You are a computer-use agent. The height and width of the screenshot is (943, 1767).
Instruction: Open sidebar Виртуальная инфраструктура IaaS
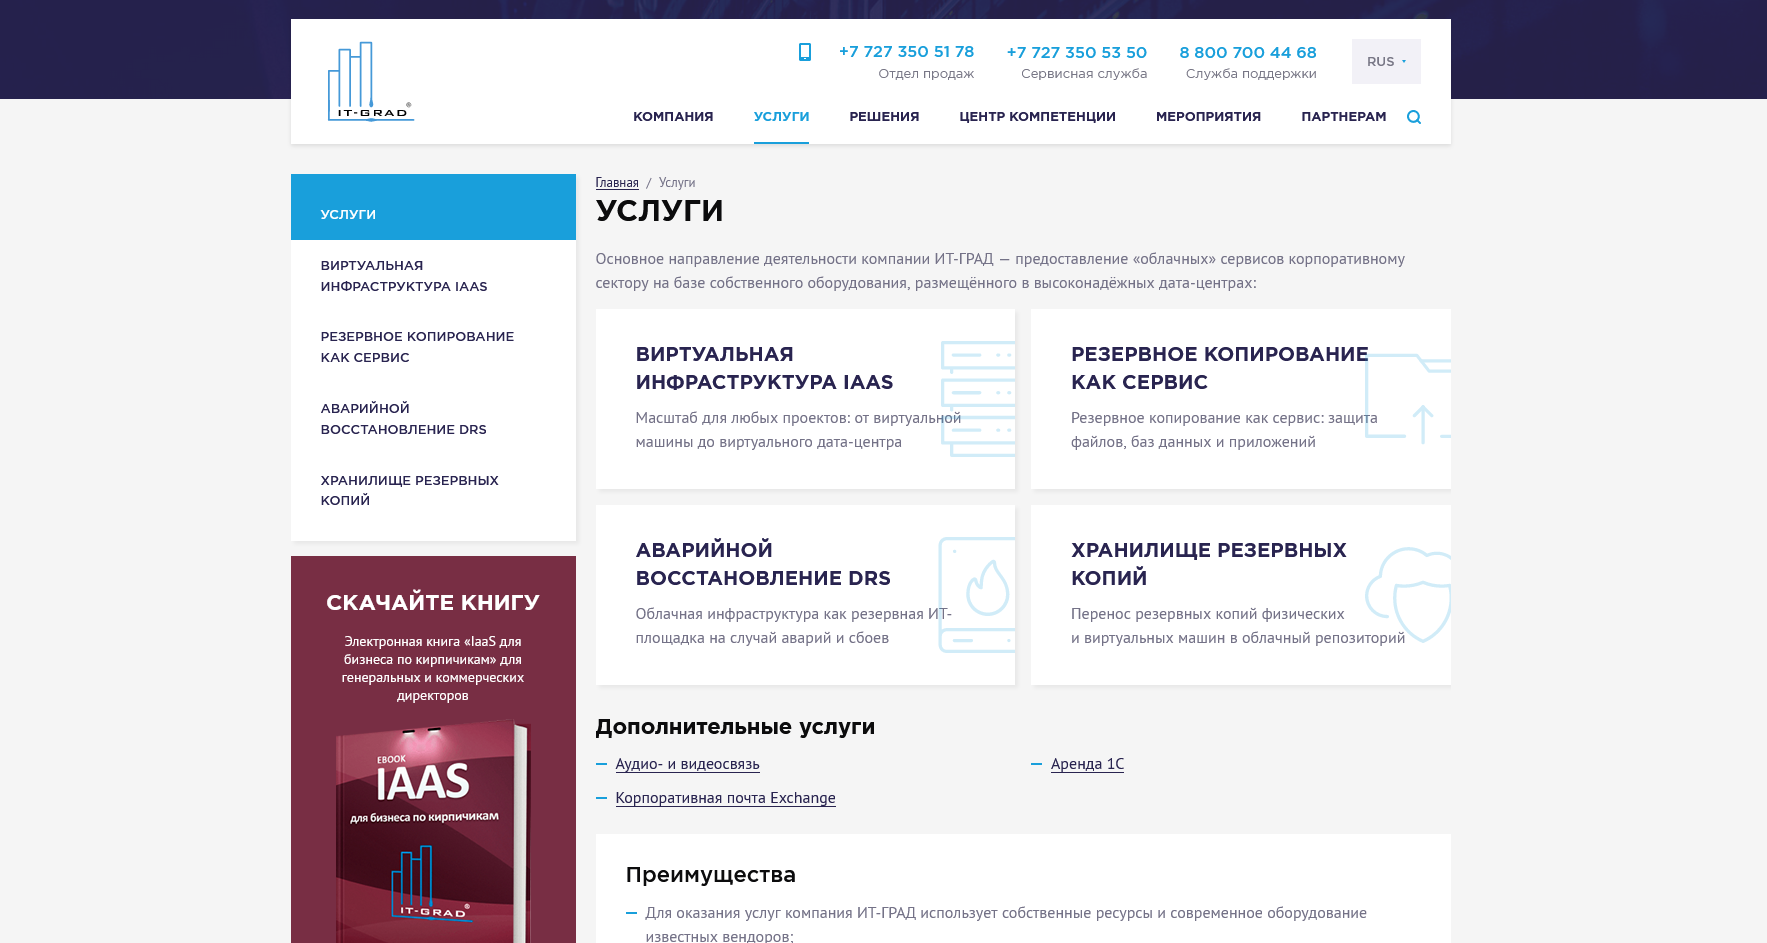tap(404, 276)
